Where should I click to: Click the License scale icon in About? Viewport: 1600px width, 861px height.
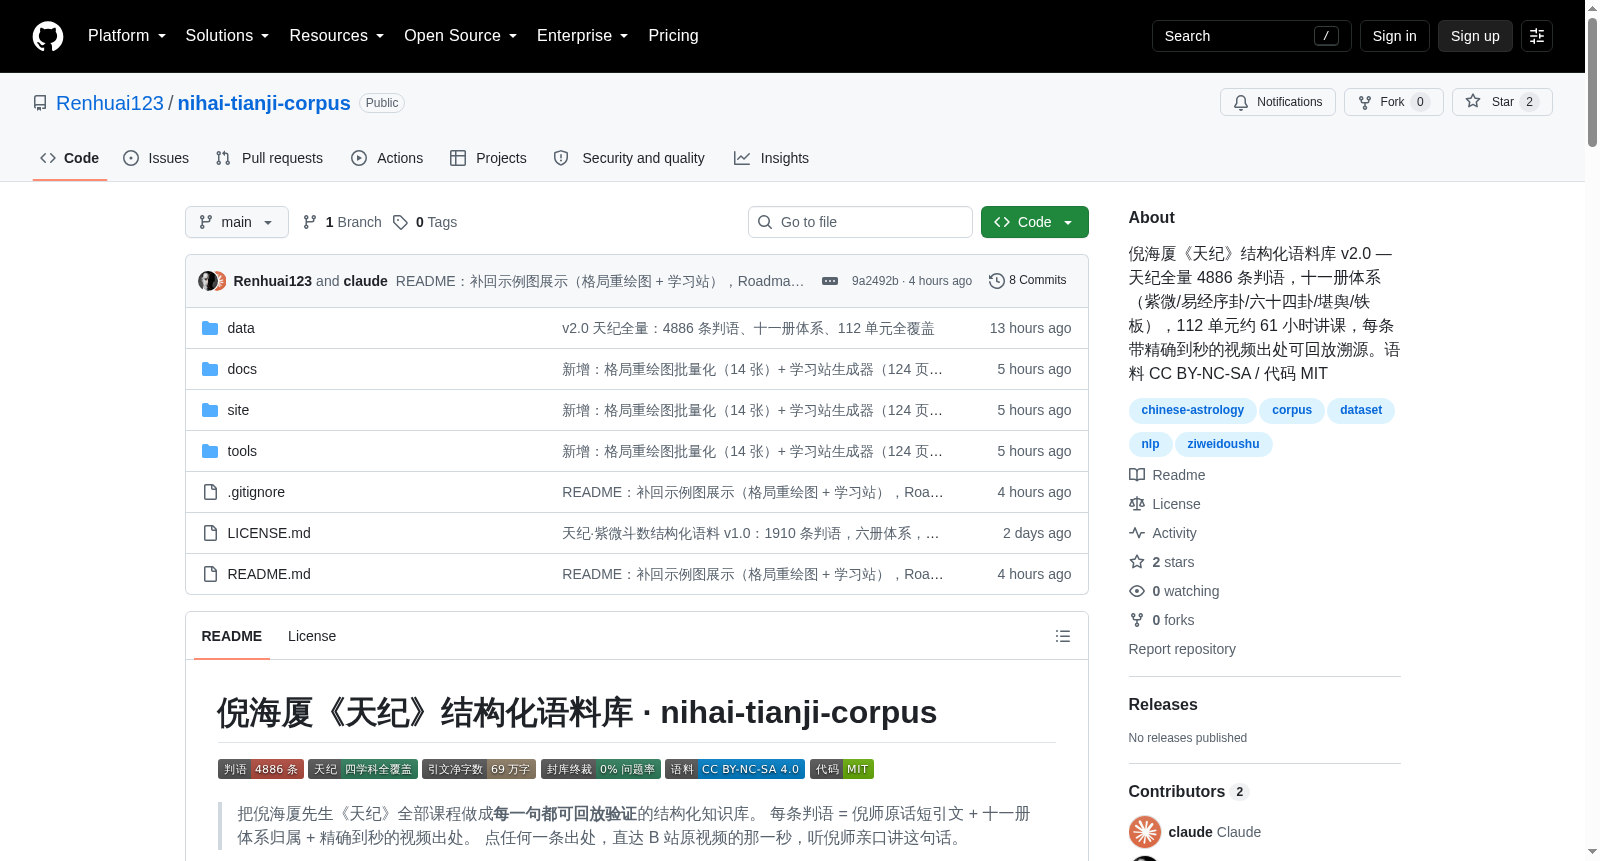pyautogui.click(x=1137, y=504)
